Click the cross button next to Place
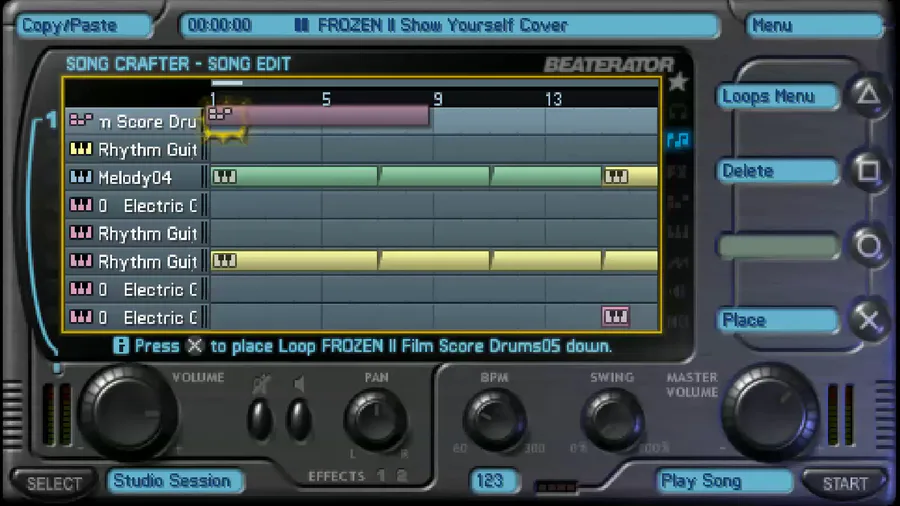Screen dimensions: 900x506 [x=868, y=320]
